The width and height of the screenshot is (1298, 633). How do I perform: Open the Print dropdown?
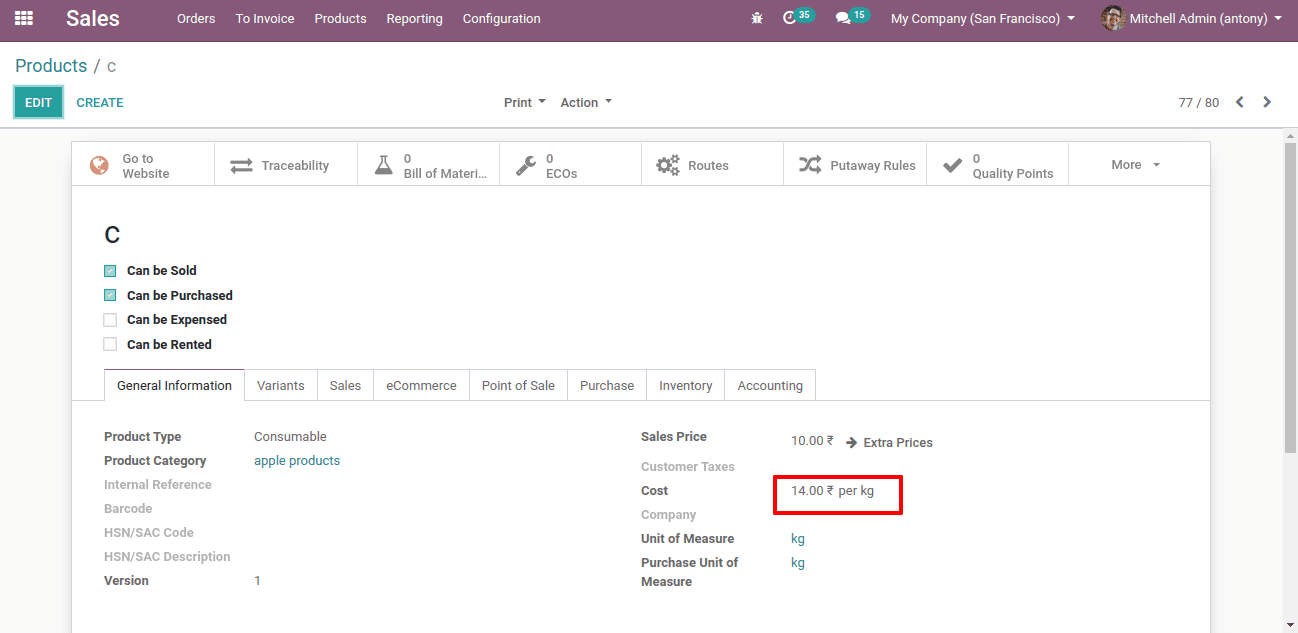click(525, 102)
